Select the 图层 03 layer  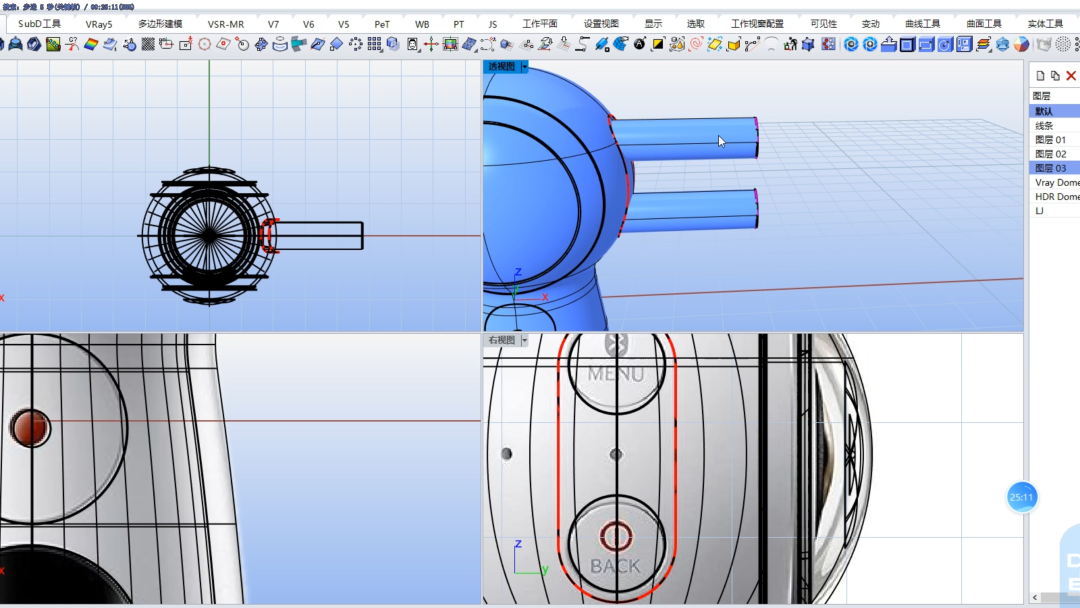[1055, 168]
